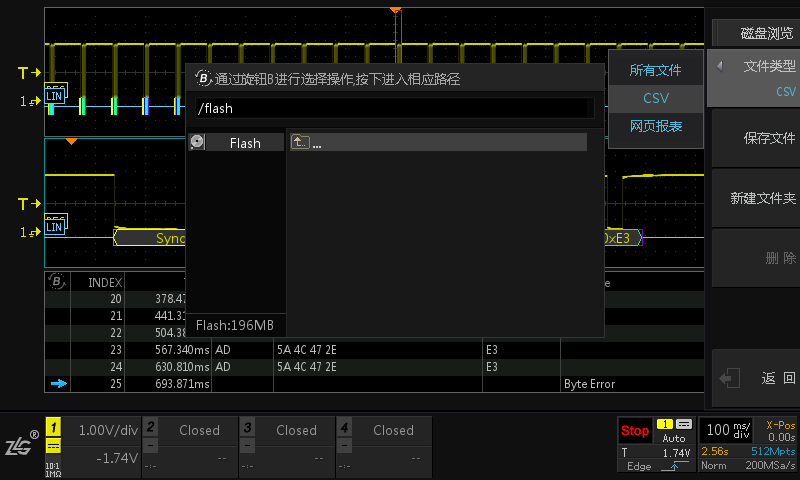Click the parent folder up icon

pos(300,143)
